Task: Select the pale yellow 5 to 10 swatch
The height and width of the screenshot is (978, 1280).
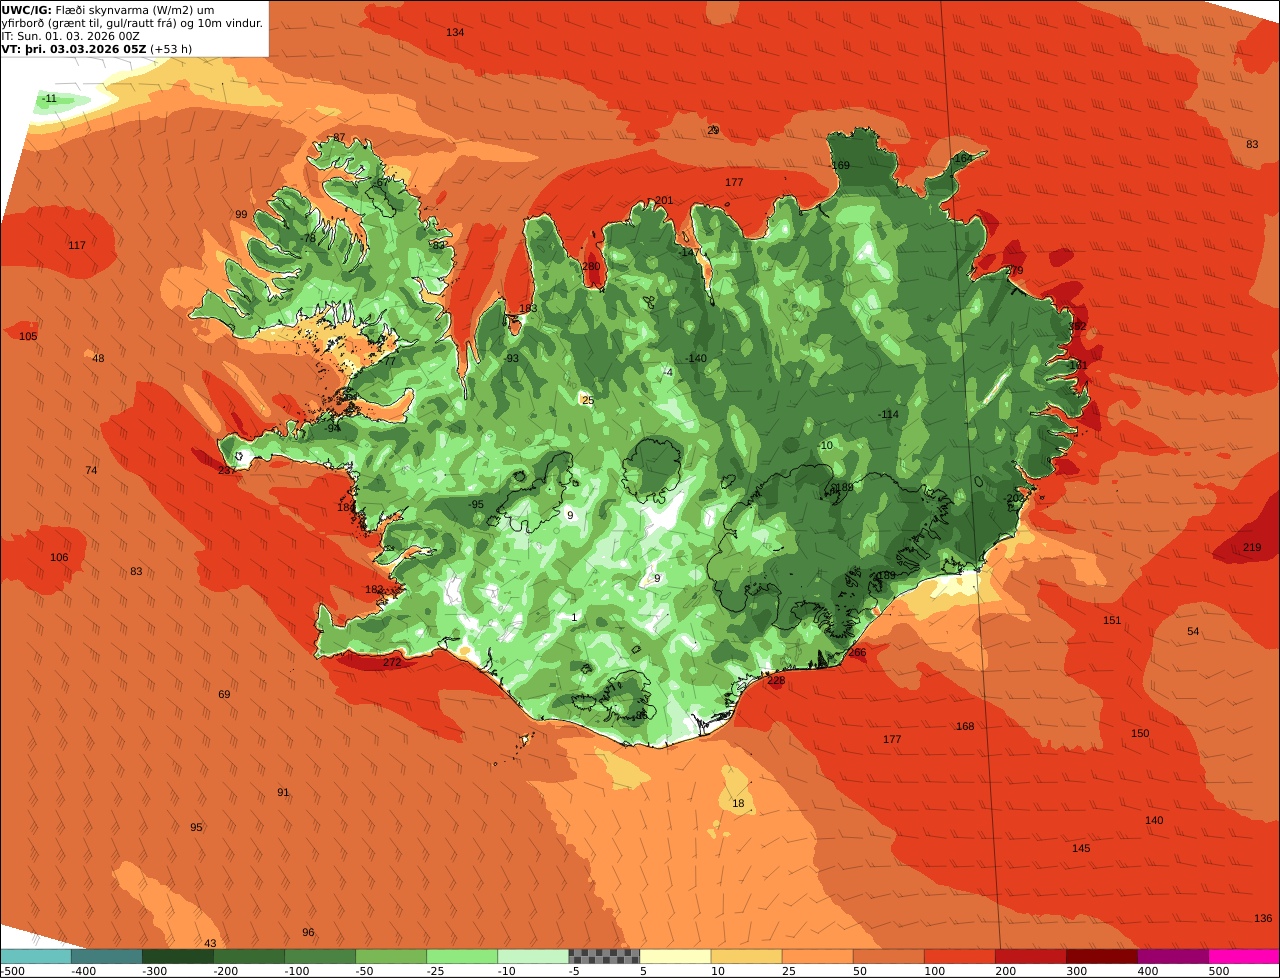Action: click(x=675, y=956)
